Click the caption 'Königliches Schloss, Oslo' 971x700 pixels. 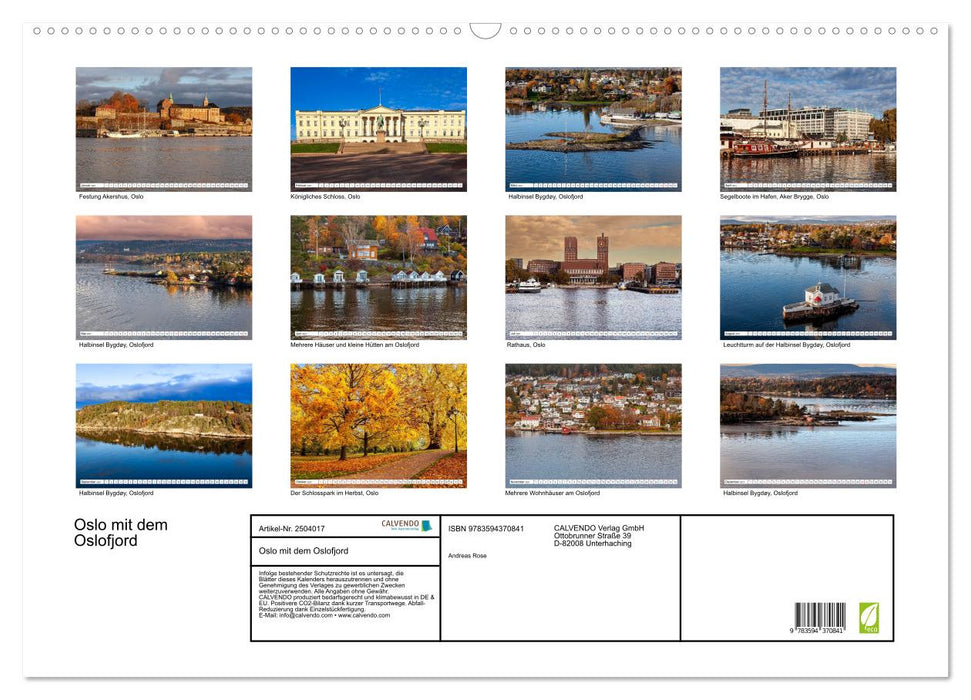tap(325, 197)
